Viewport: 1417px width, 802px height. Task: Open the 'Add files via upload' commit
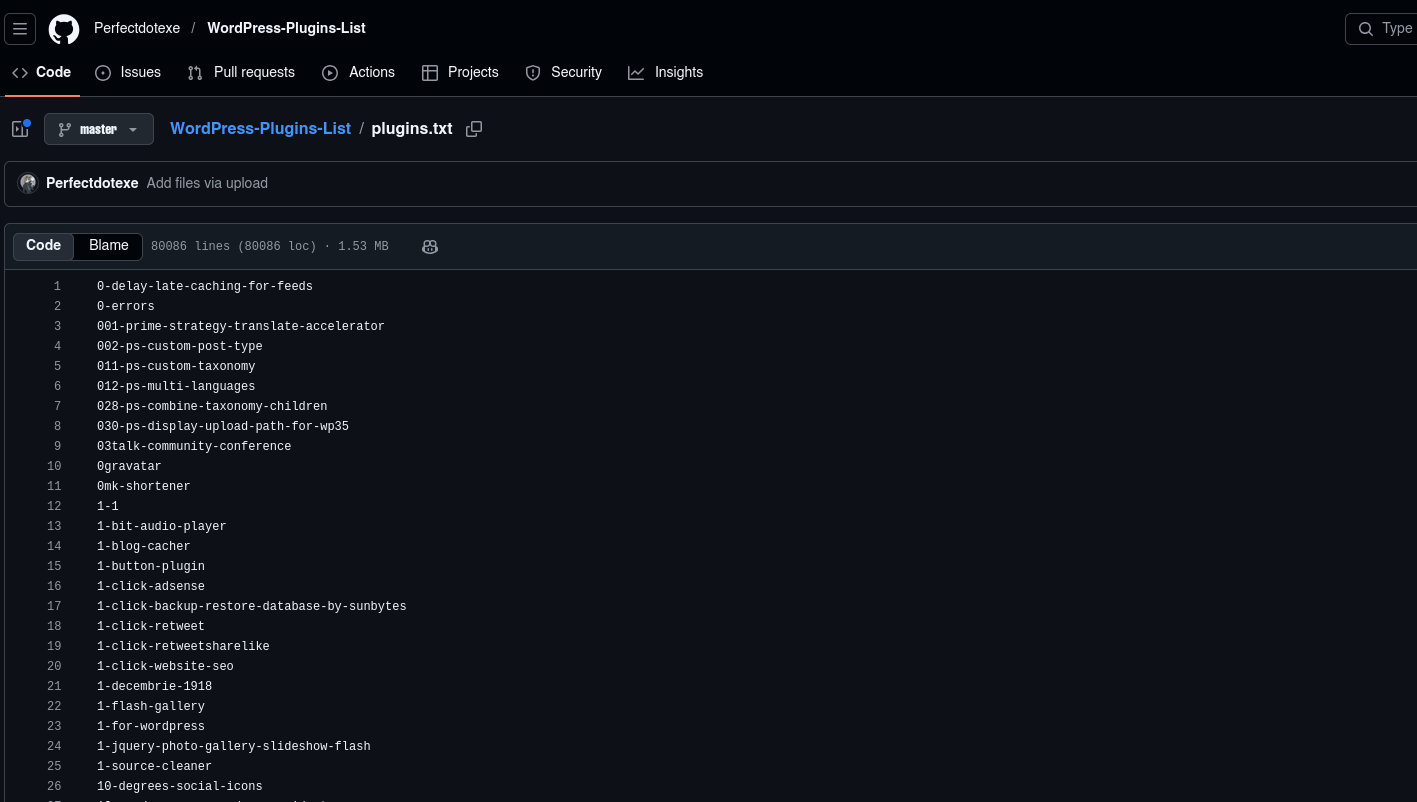207,183
